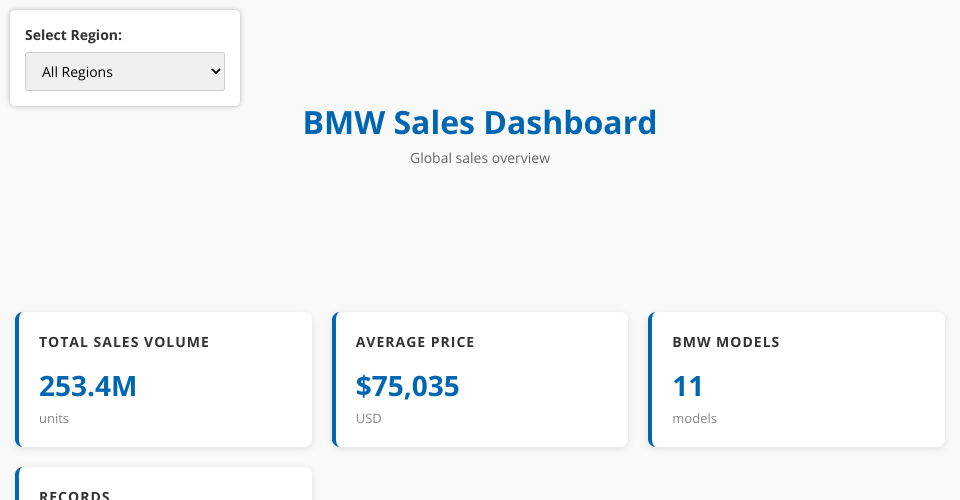Image resolution: width=960 pixels, height=500 pixels.
Task: Click blue accent bar on BMW Models card
Action: 650,379
